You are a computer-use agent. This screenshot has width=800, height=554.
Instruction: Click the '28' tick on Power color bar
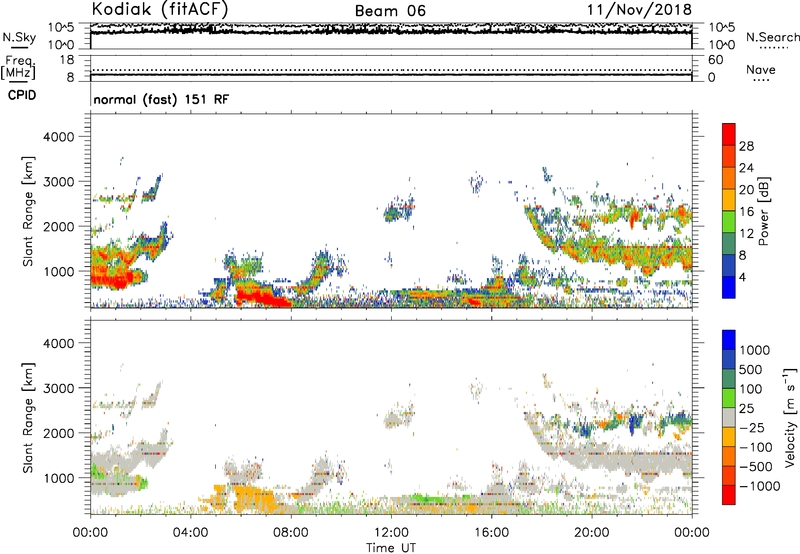746,146
